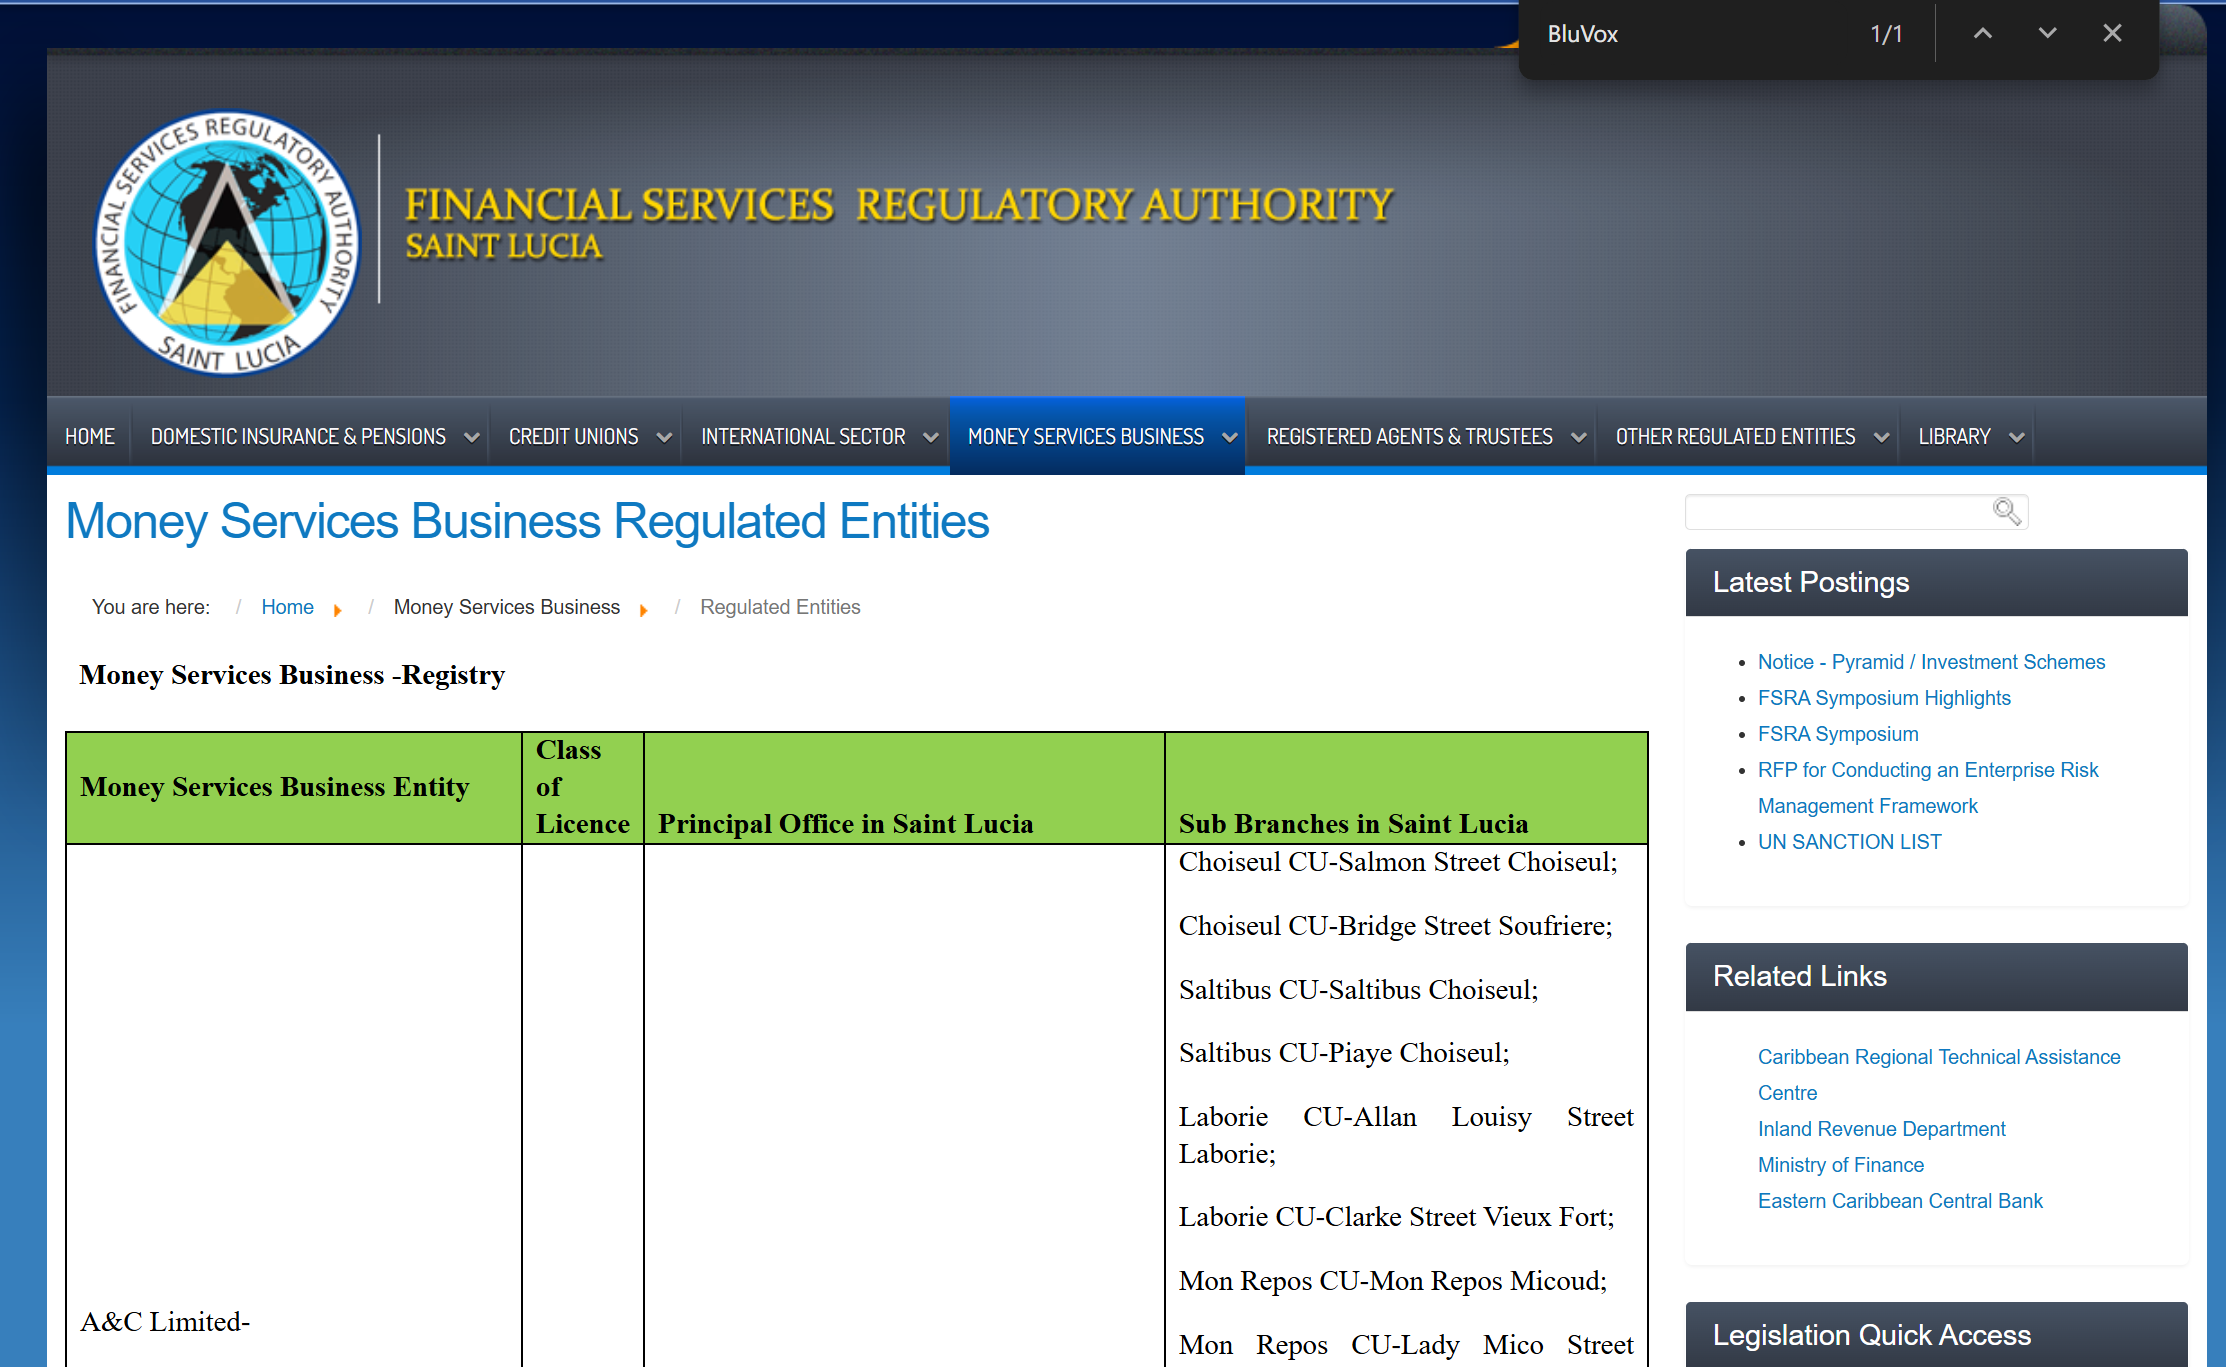Expand International Sector chevron

coord(931,438)
